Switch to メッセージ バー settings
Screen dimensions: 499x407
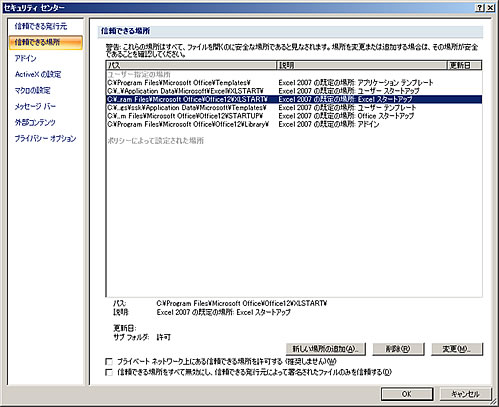35,106
